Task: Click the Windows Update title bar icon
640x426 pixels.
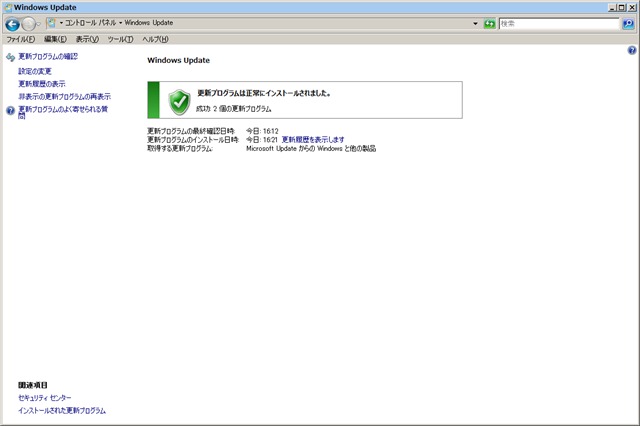Action: pyautogui.click(x=8, y=7)
